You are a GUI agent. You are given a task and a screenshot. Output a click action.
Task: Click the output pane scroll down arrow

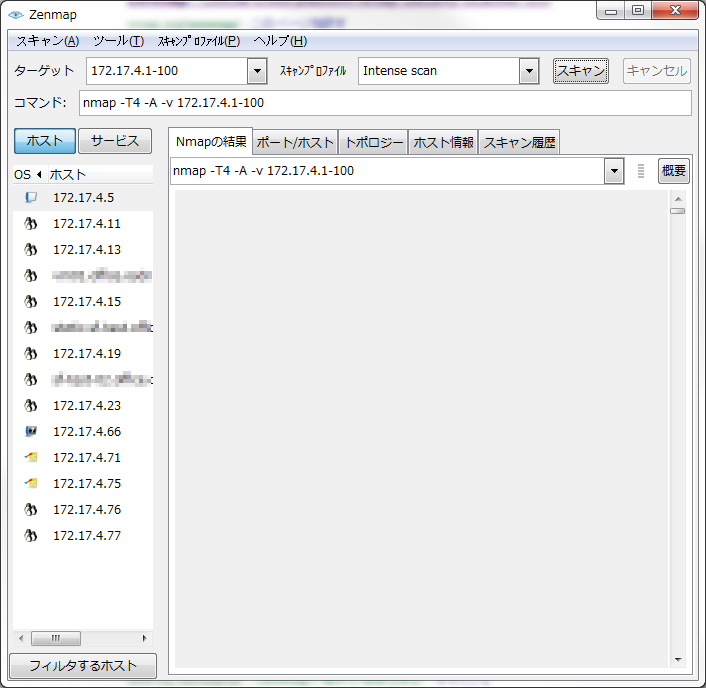click(678, 660)
